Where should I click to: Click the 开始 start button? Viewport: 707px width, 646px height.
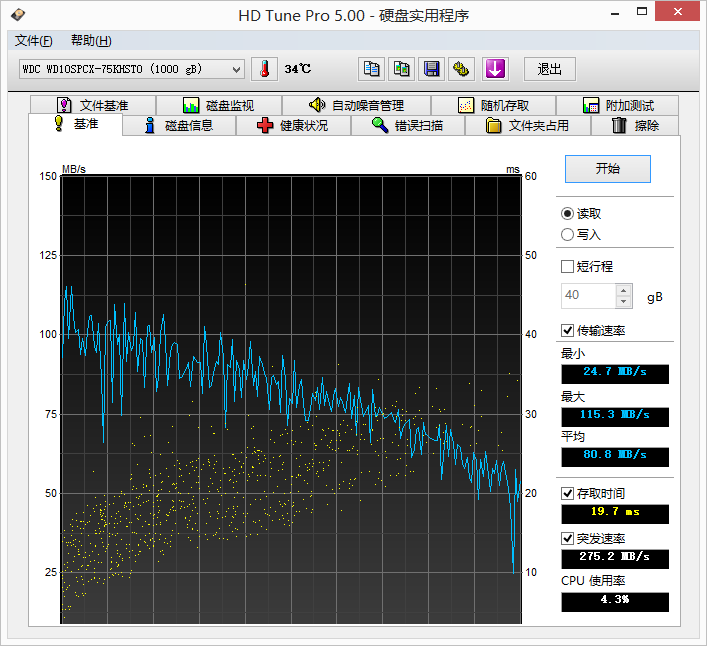point(607,168)
